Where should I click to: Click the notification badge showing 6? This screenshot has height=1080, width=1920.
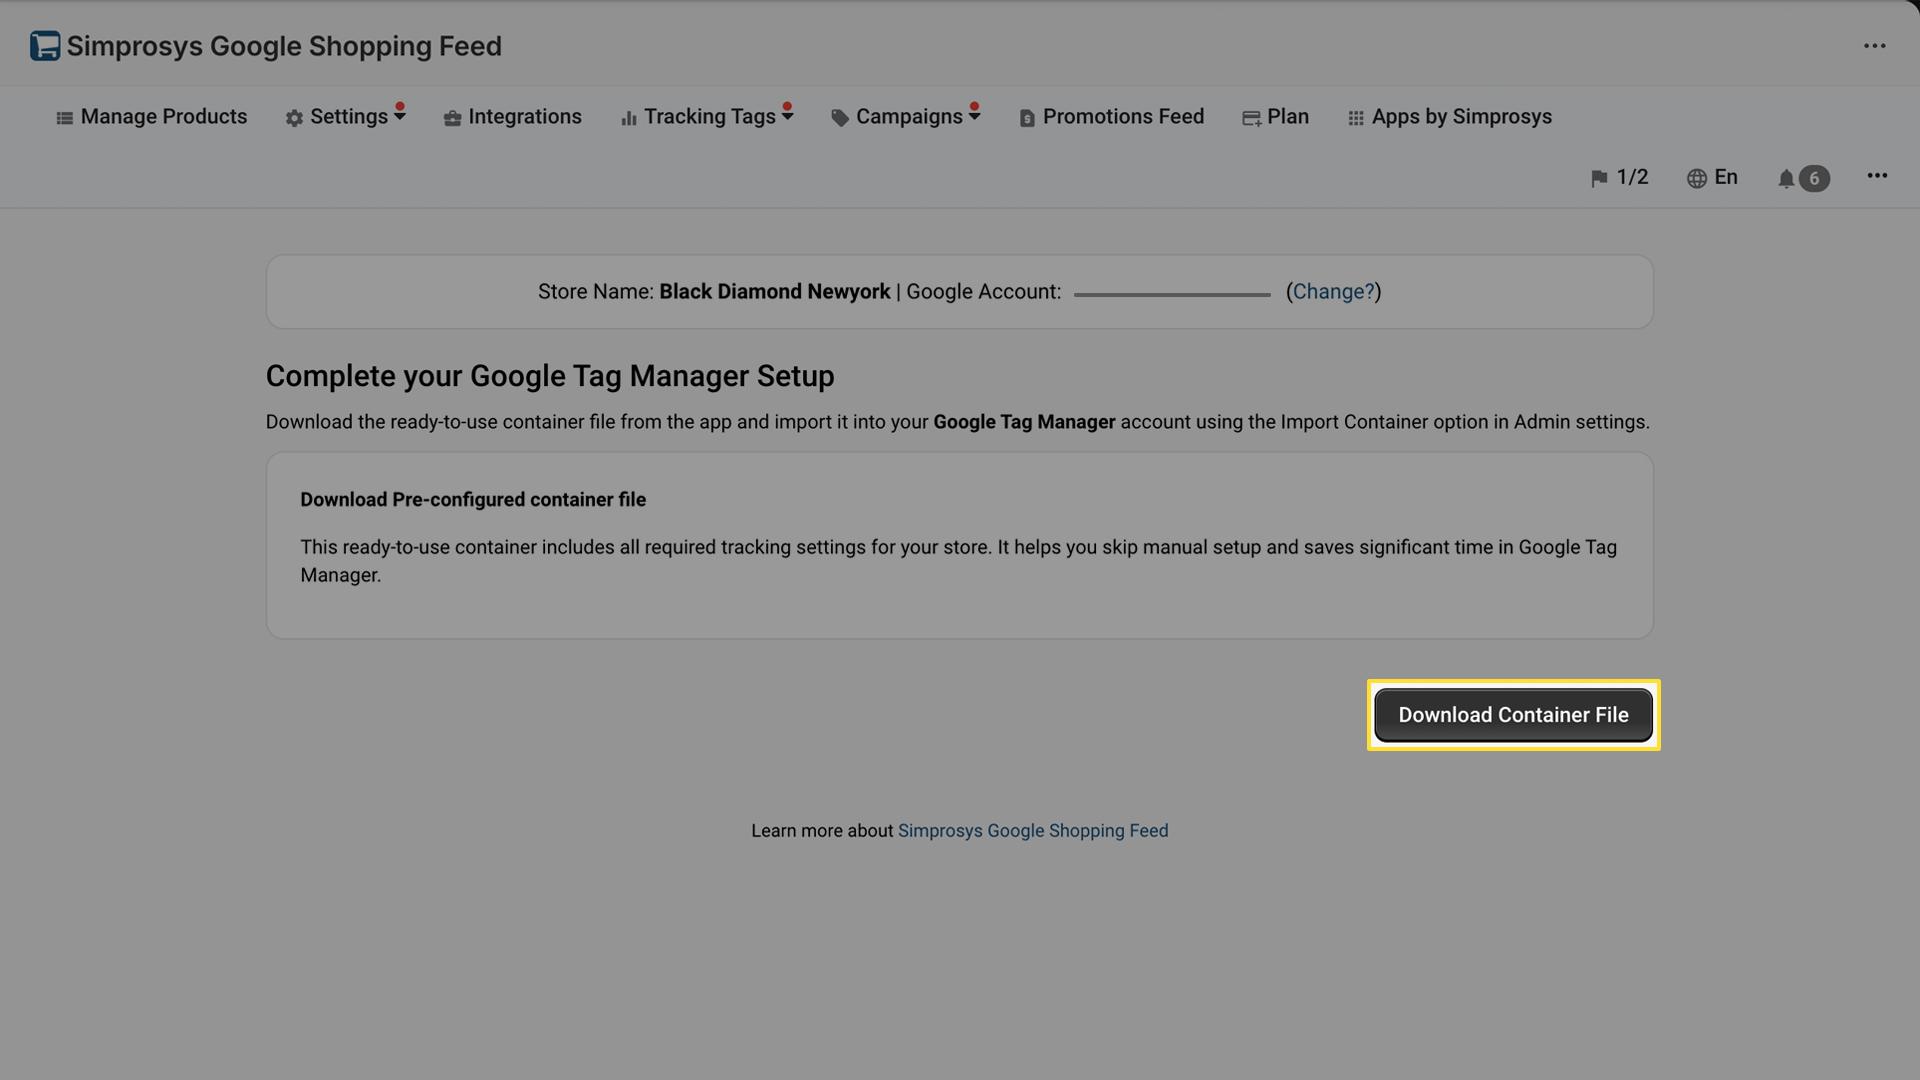pyautogui.click(x=1815, y=178)
